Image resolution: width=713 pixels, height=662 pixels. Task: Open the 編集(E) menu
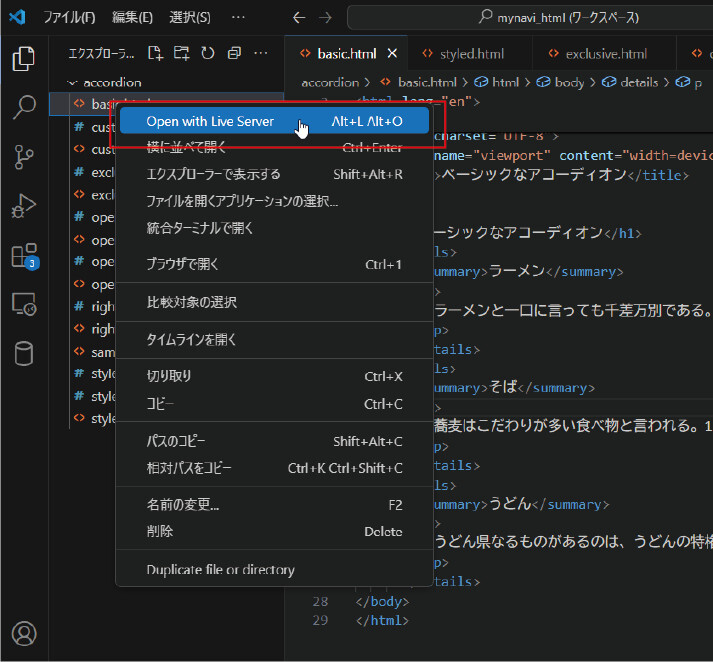(x=132, y=17)
